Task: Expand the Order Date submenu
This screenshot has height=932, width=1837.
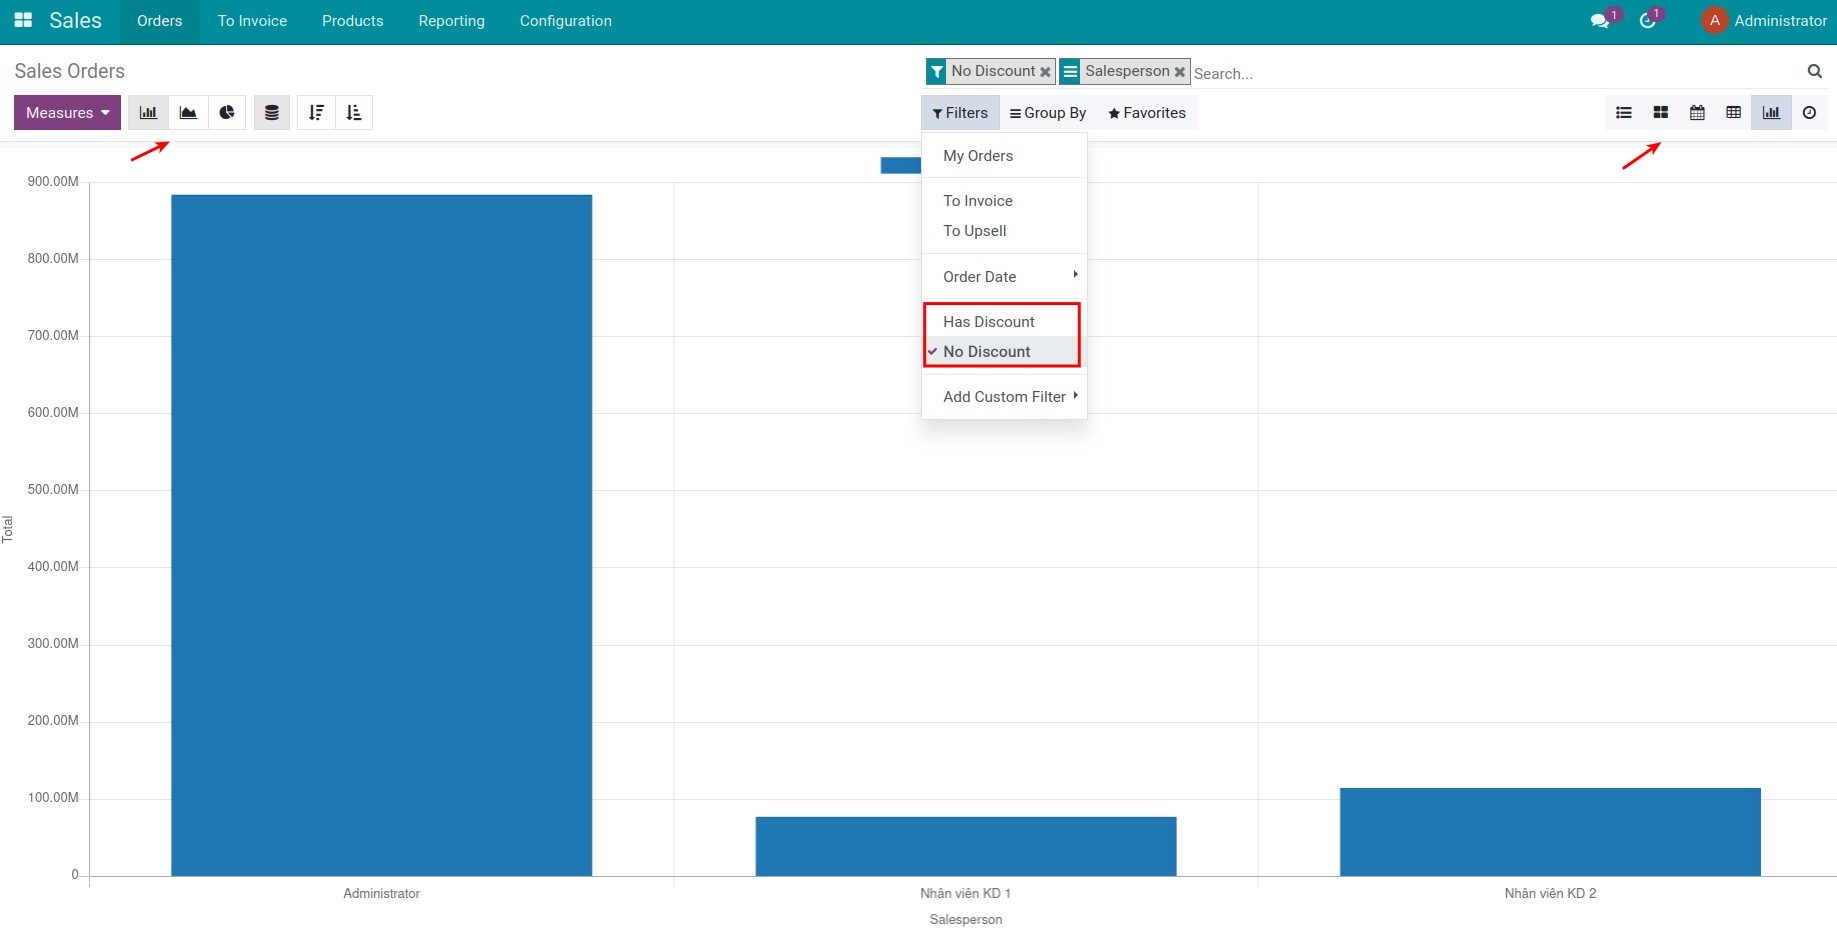Action: click(x=1004, y=277)
